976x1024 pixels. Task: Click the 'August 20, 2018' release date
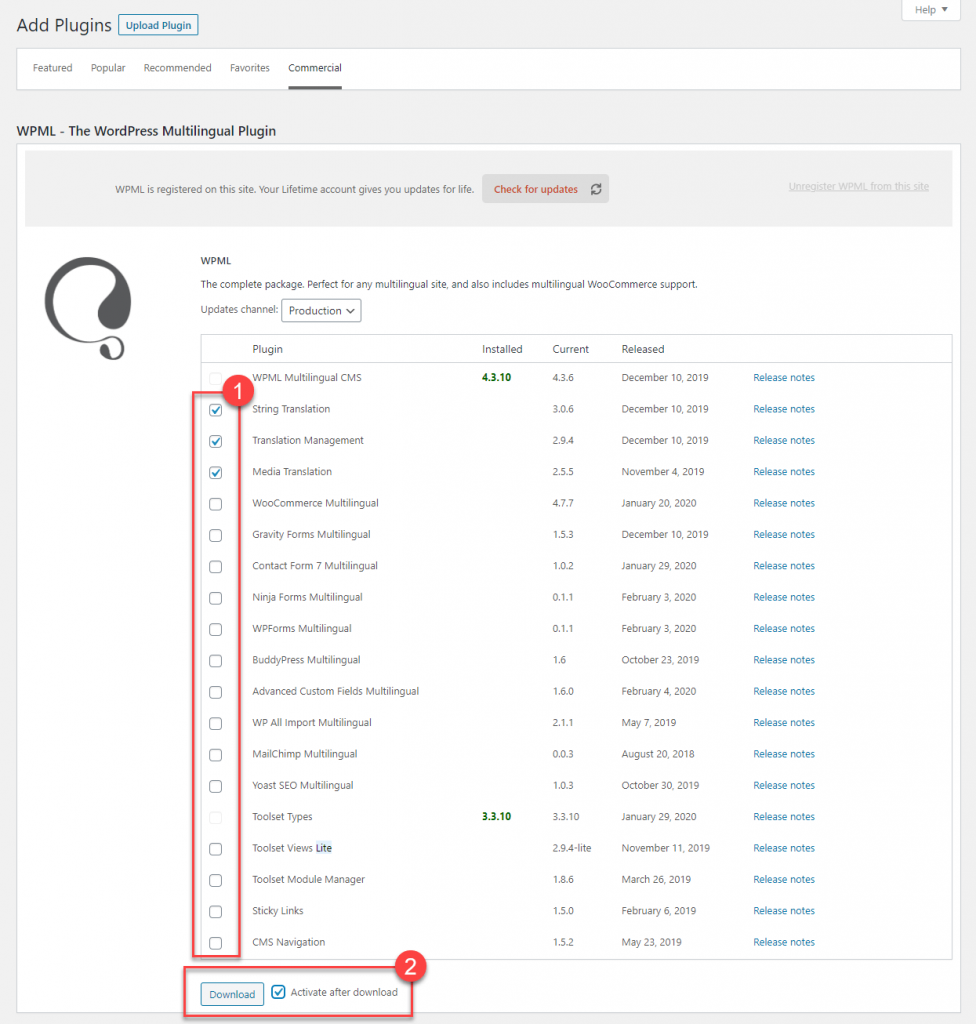658,754
